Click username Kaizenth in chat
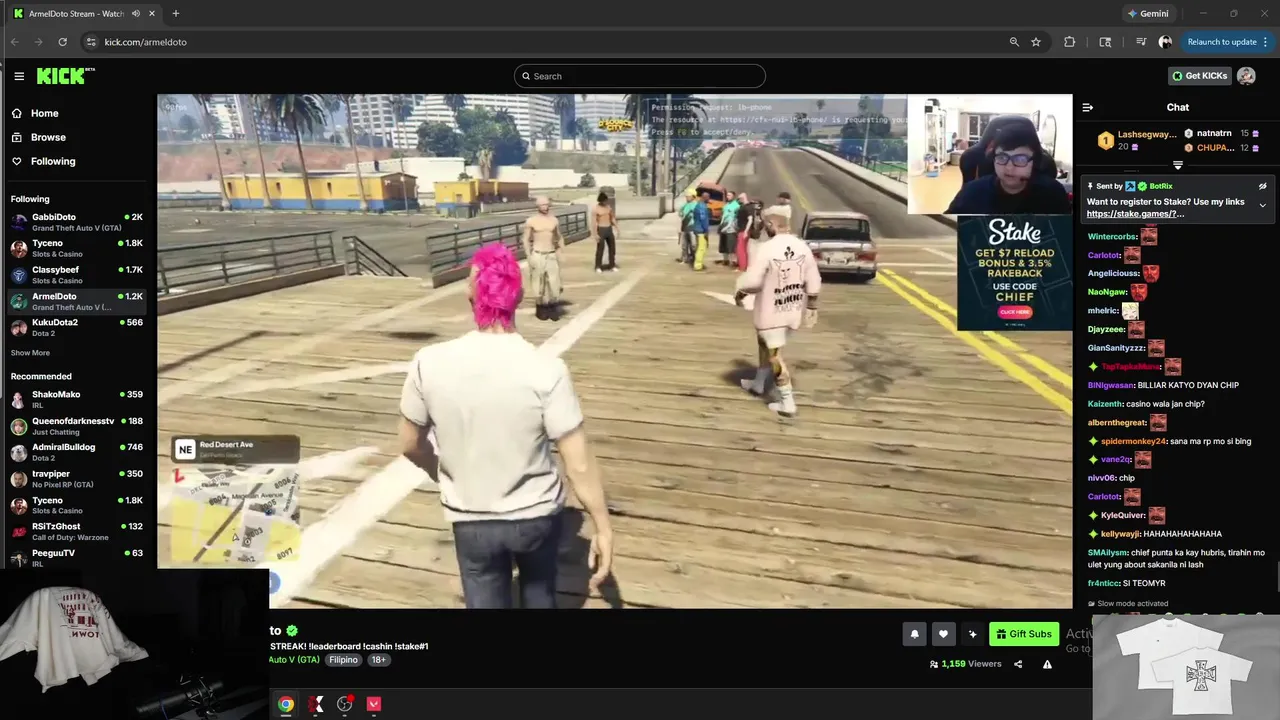 click(x=1105, y=404)
